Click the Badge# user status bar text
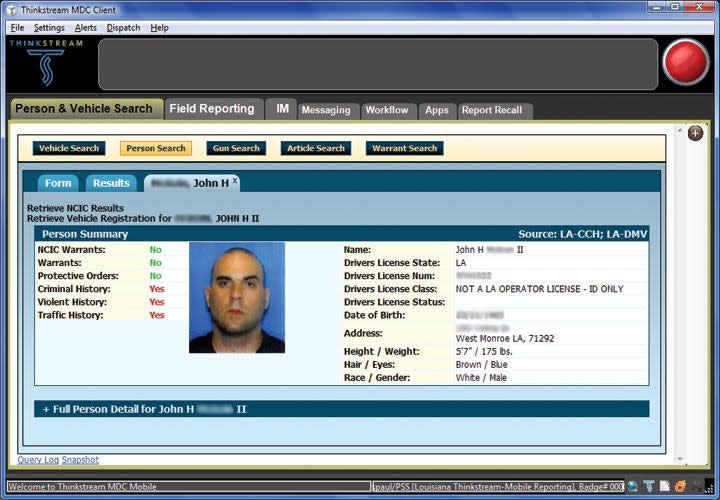This screenshot has width=720, height=500. [x=499, y=487]
